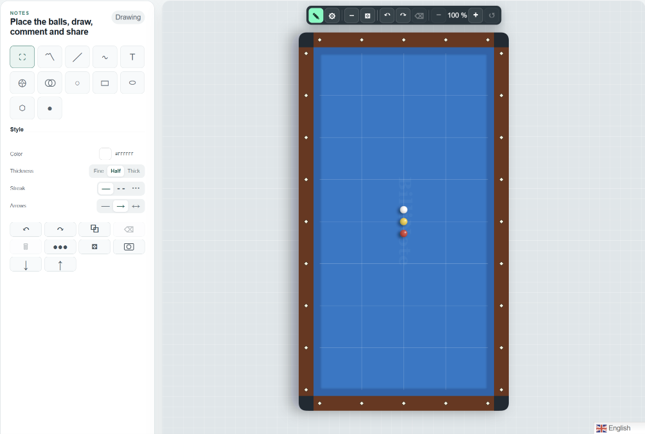Screen dimensions: 645x434
Task: Click the undo arrow in the notes panel
Action: (26, 229)
